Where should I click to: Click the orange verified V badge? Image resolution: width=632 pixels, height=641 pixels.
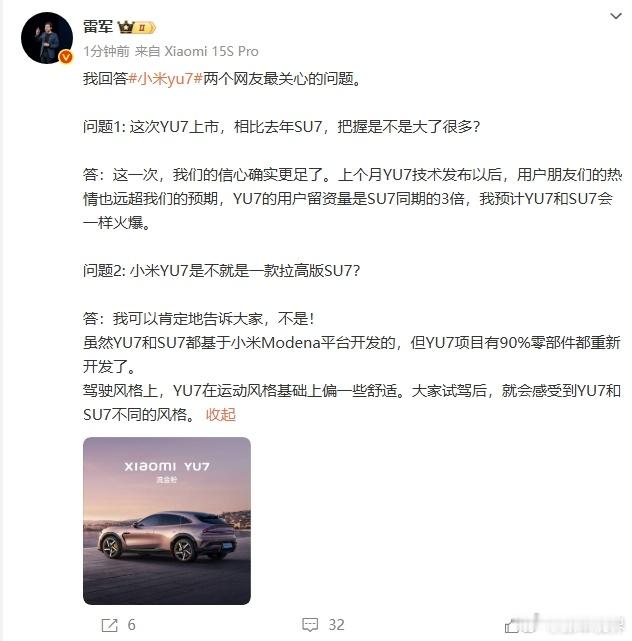coord(65,57)
